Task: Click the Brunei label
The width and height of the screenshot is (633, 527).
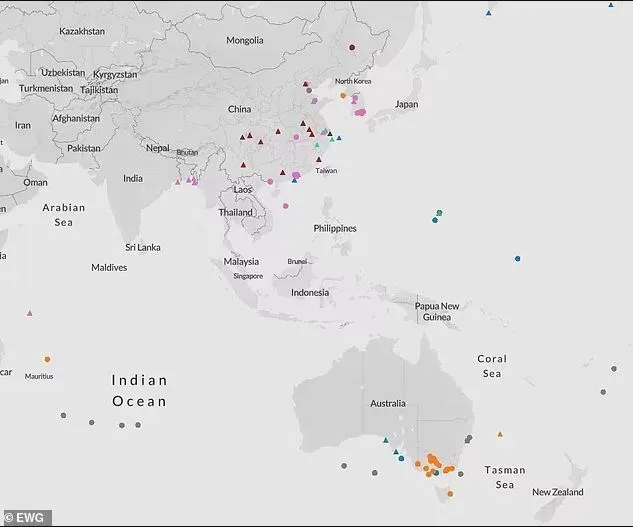Action: tap(297, 261)
